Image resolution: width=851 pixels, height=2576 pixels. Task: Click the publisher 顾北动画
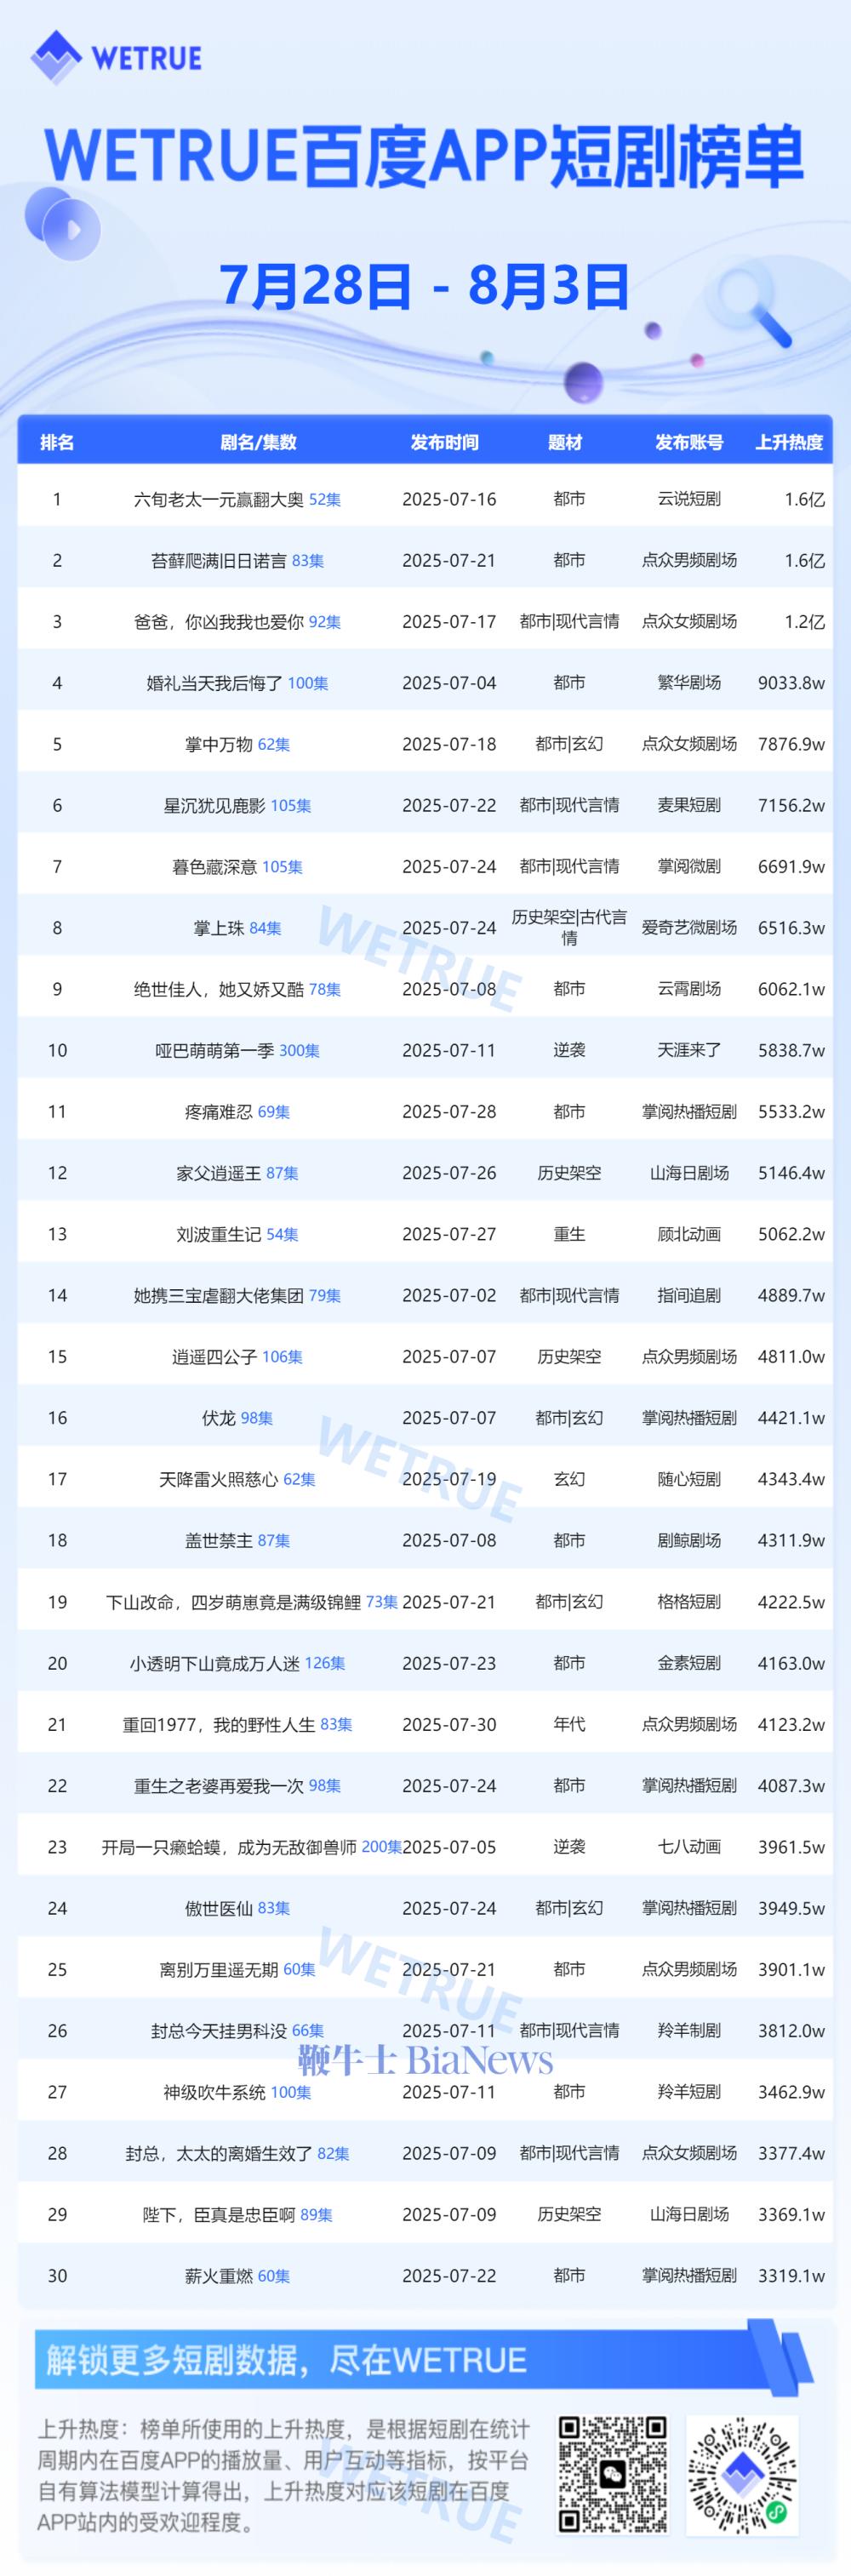click(x=689, y=1234)
